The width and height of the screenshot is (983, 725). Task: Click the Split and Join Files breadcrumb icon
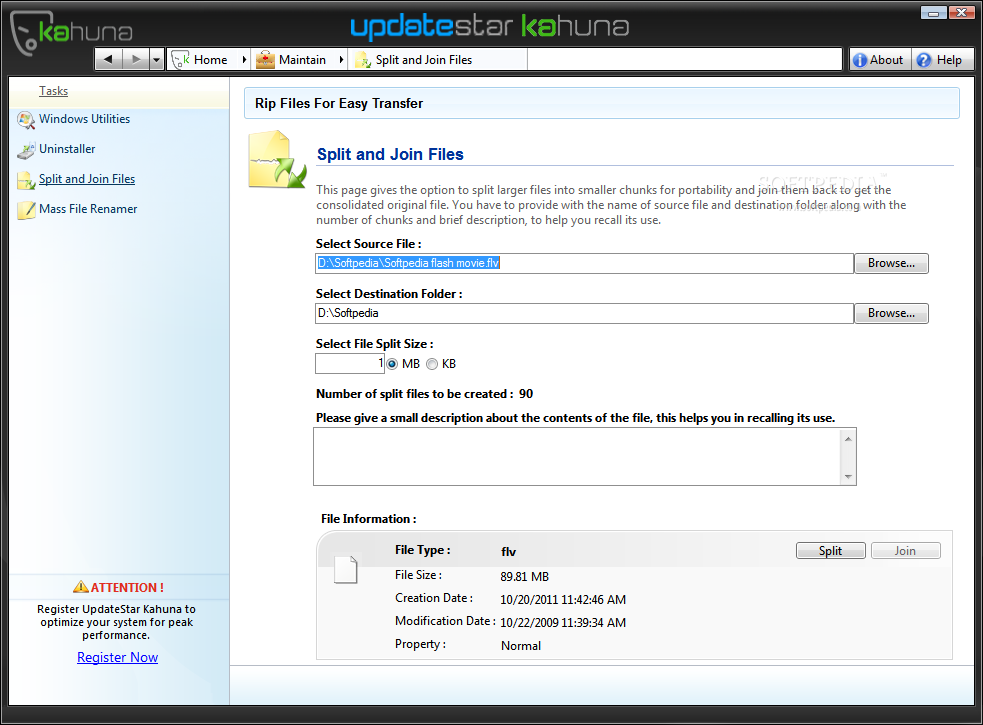(362, 60)
